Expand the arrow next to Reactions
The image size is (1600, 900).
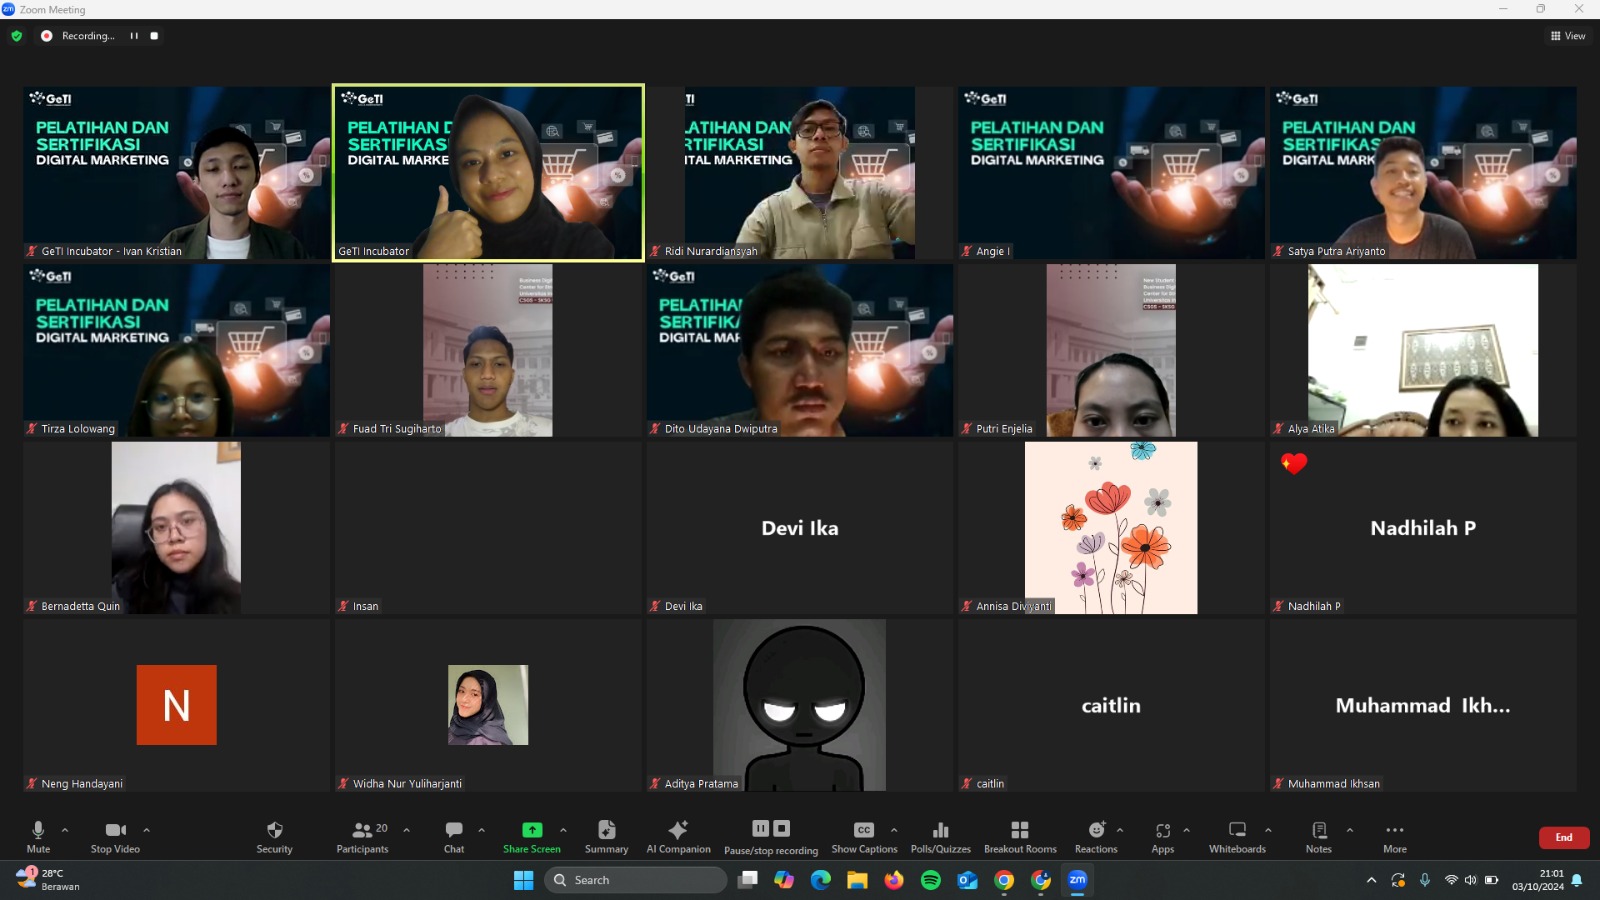1120,830
